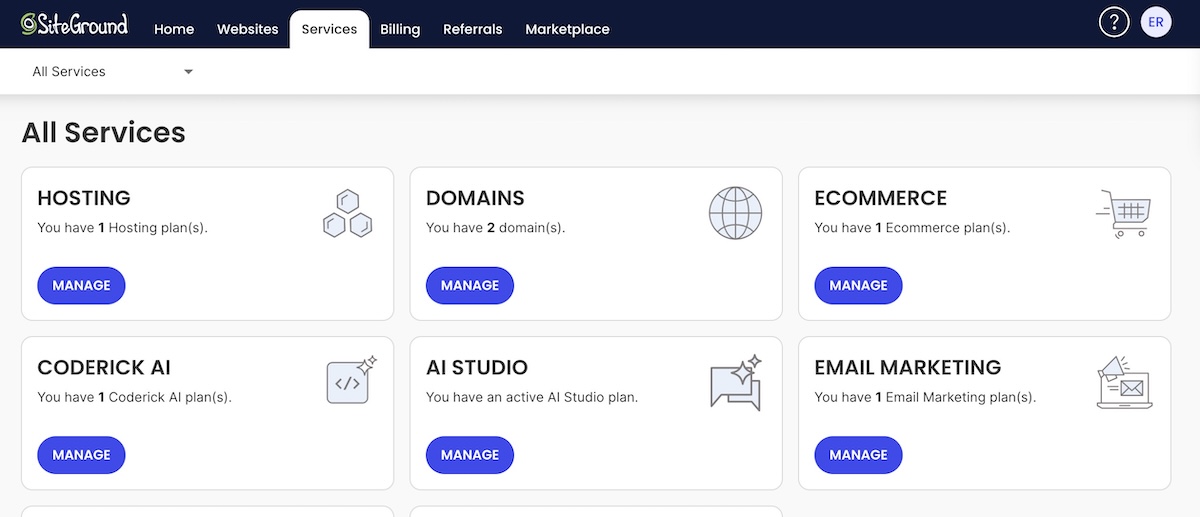
Task: Click the Domains globe icon
Action: click(735, 213)
